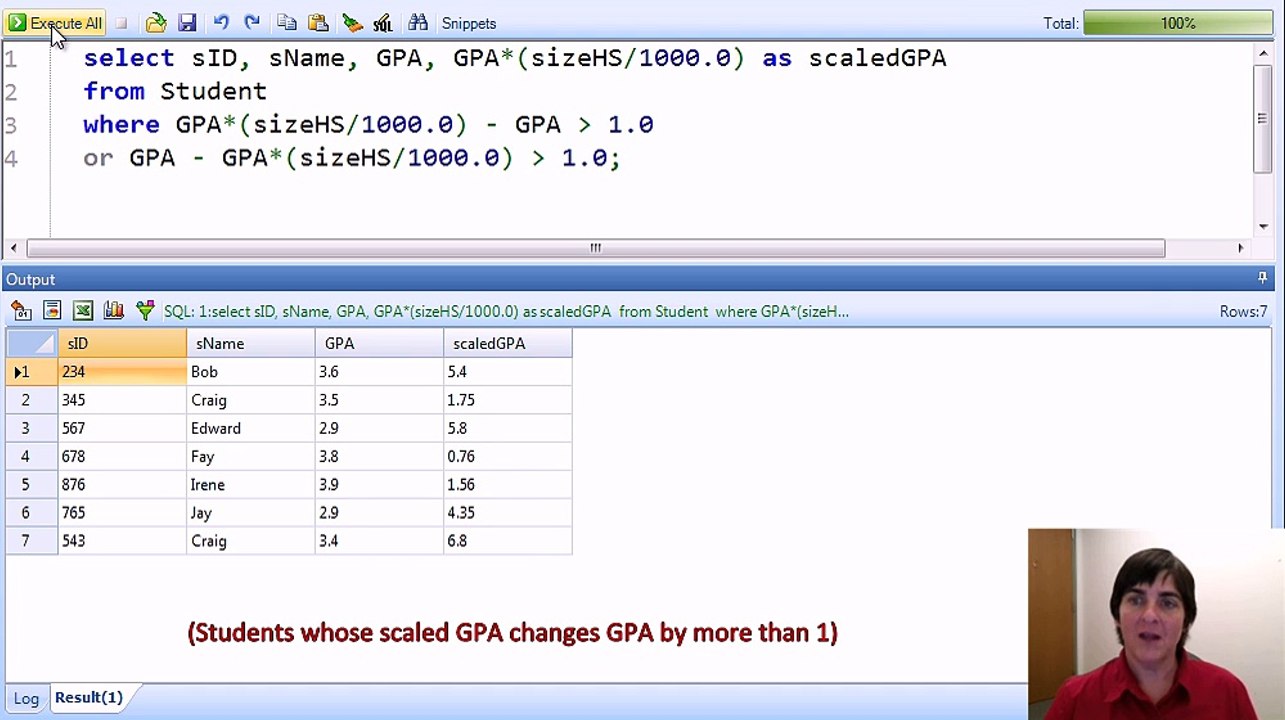
Task: Click cell with sID 234
Action: [x=122, y=372]
